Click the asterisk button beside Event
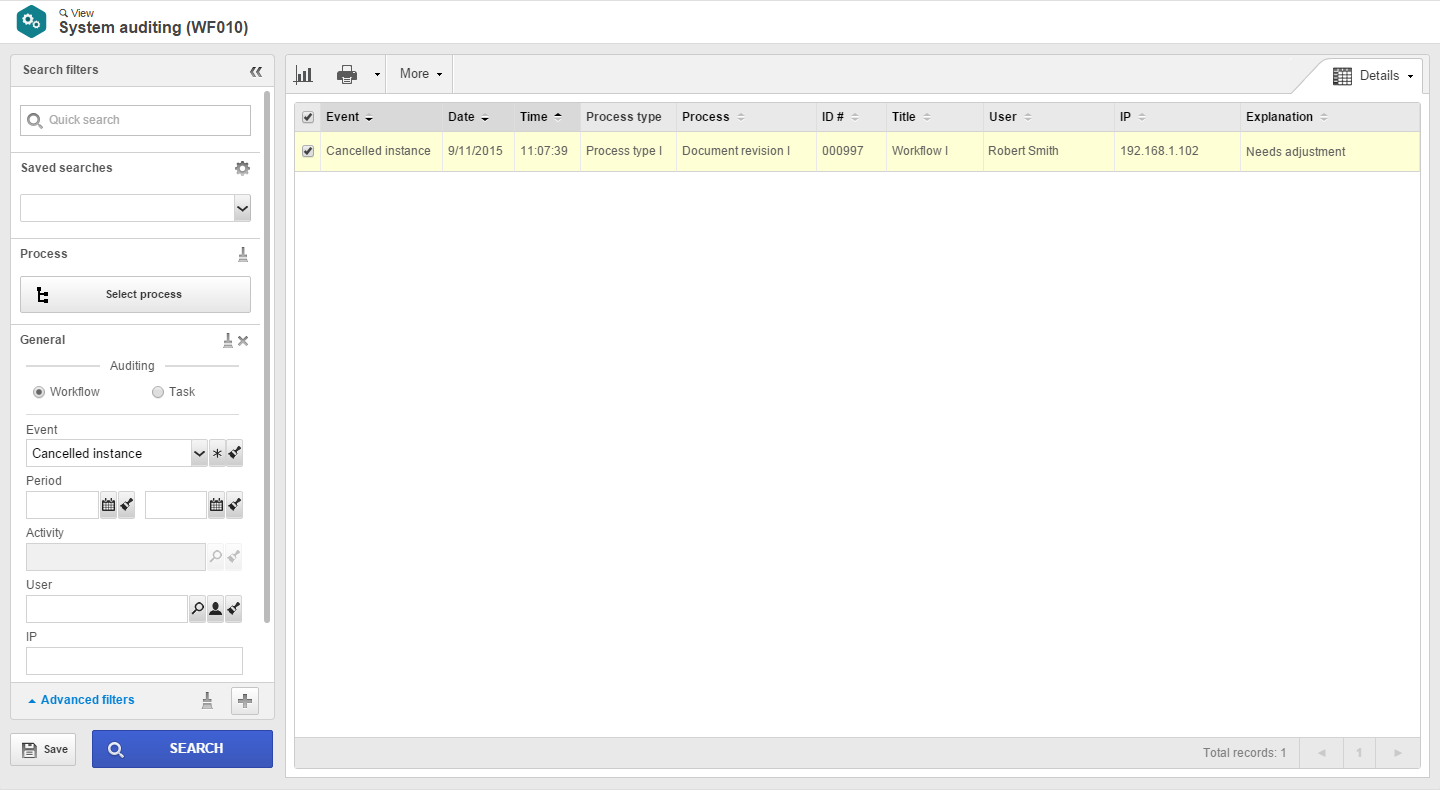This screenshot has height=790, width=1440. pos(217,453)
